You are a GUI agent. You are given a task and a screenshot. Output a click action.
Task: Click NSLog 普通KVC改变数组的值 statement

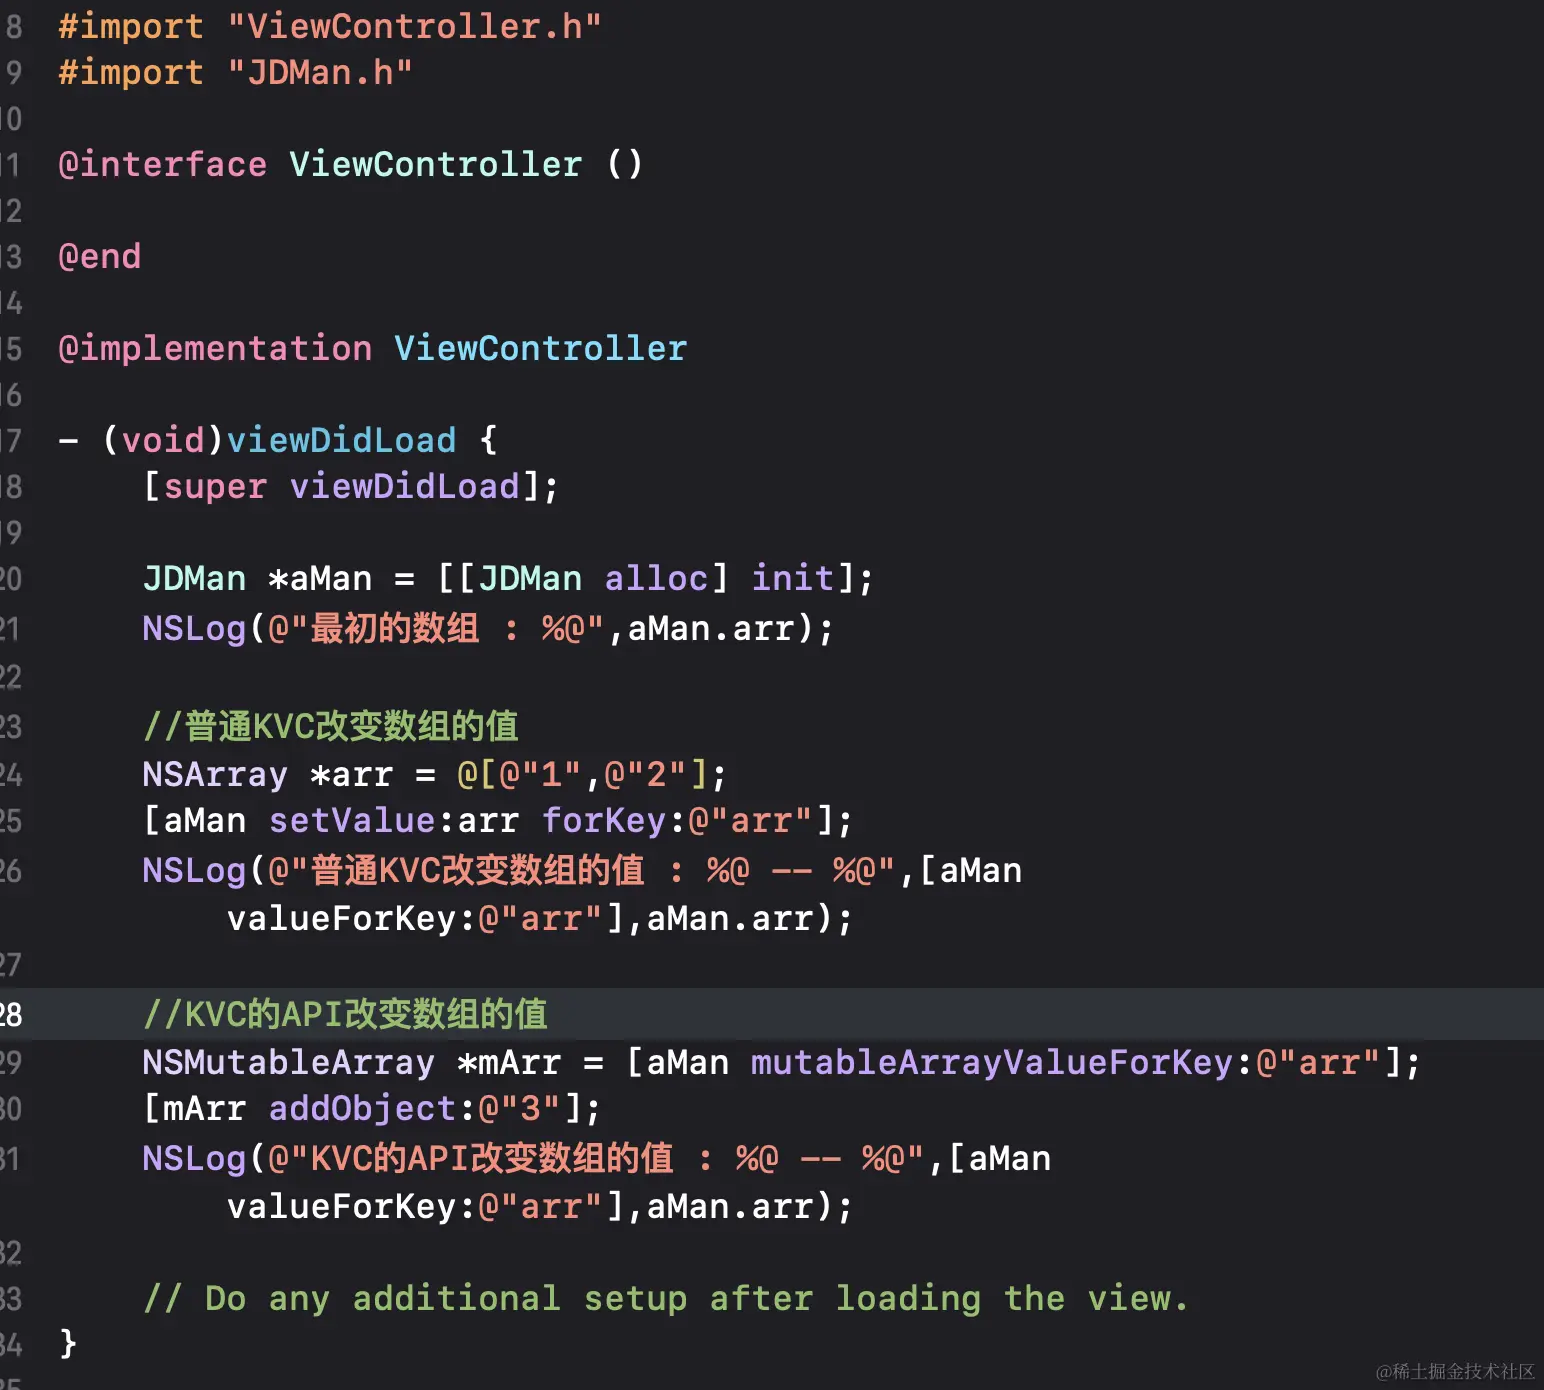pyautogui.click(x=582, y=894)
